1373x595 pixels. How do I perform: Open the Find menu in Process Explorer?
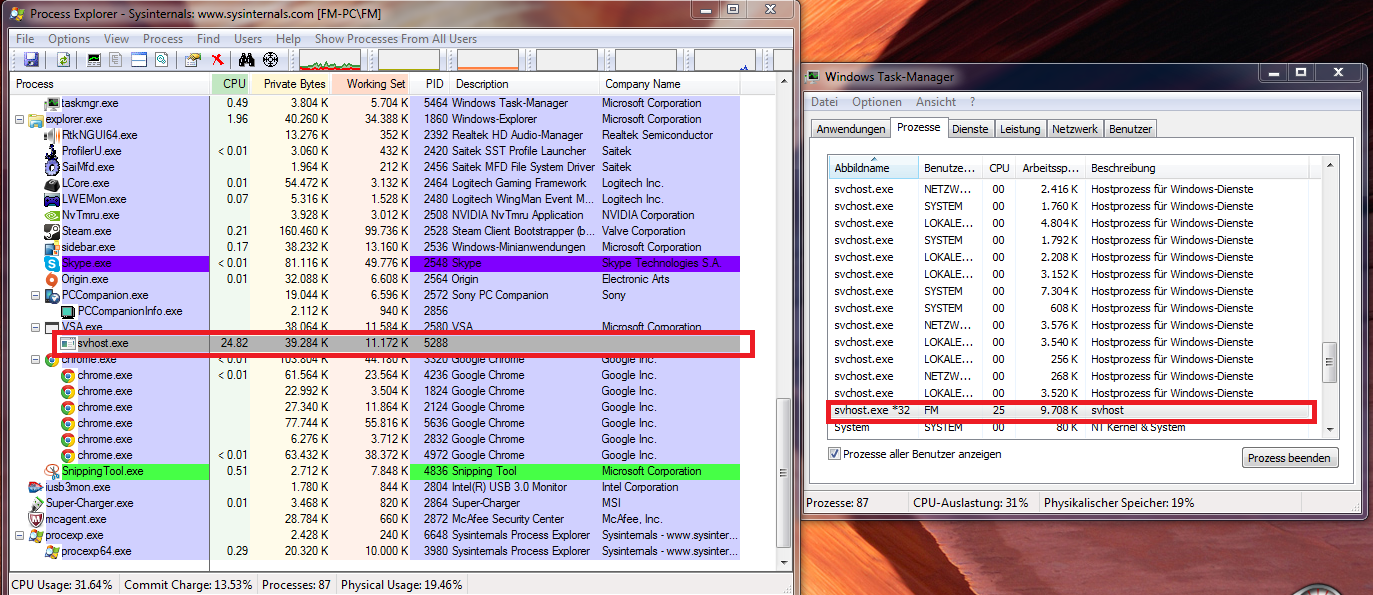(208, 39)
